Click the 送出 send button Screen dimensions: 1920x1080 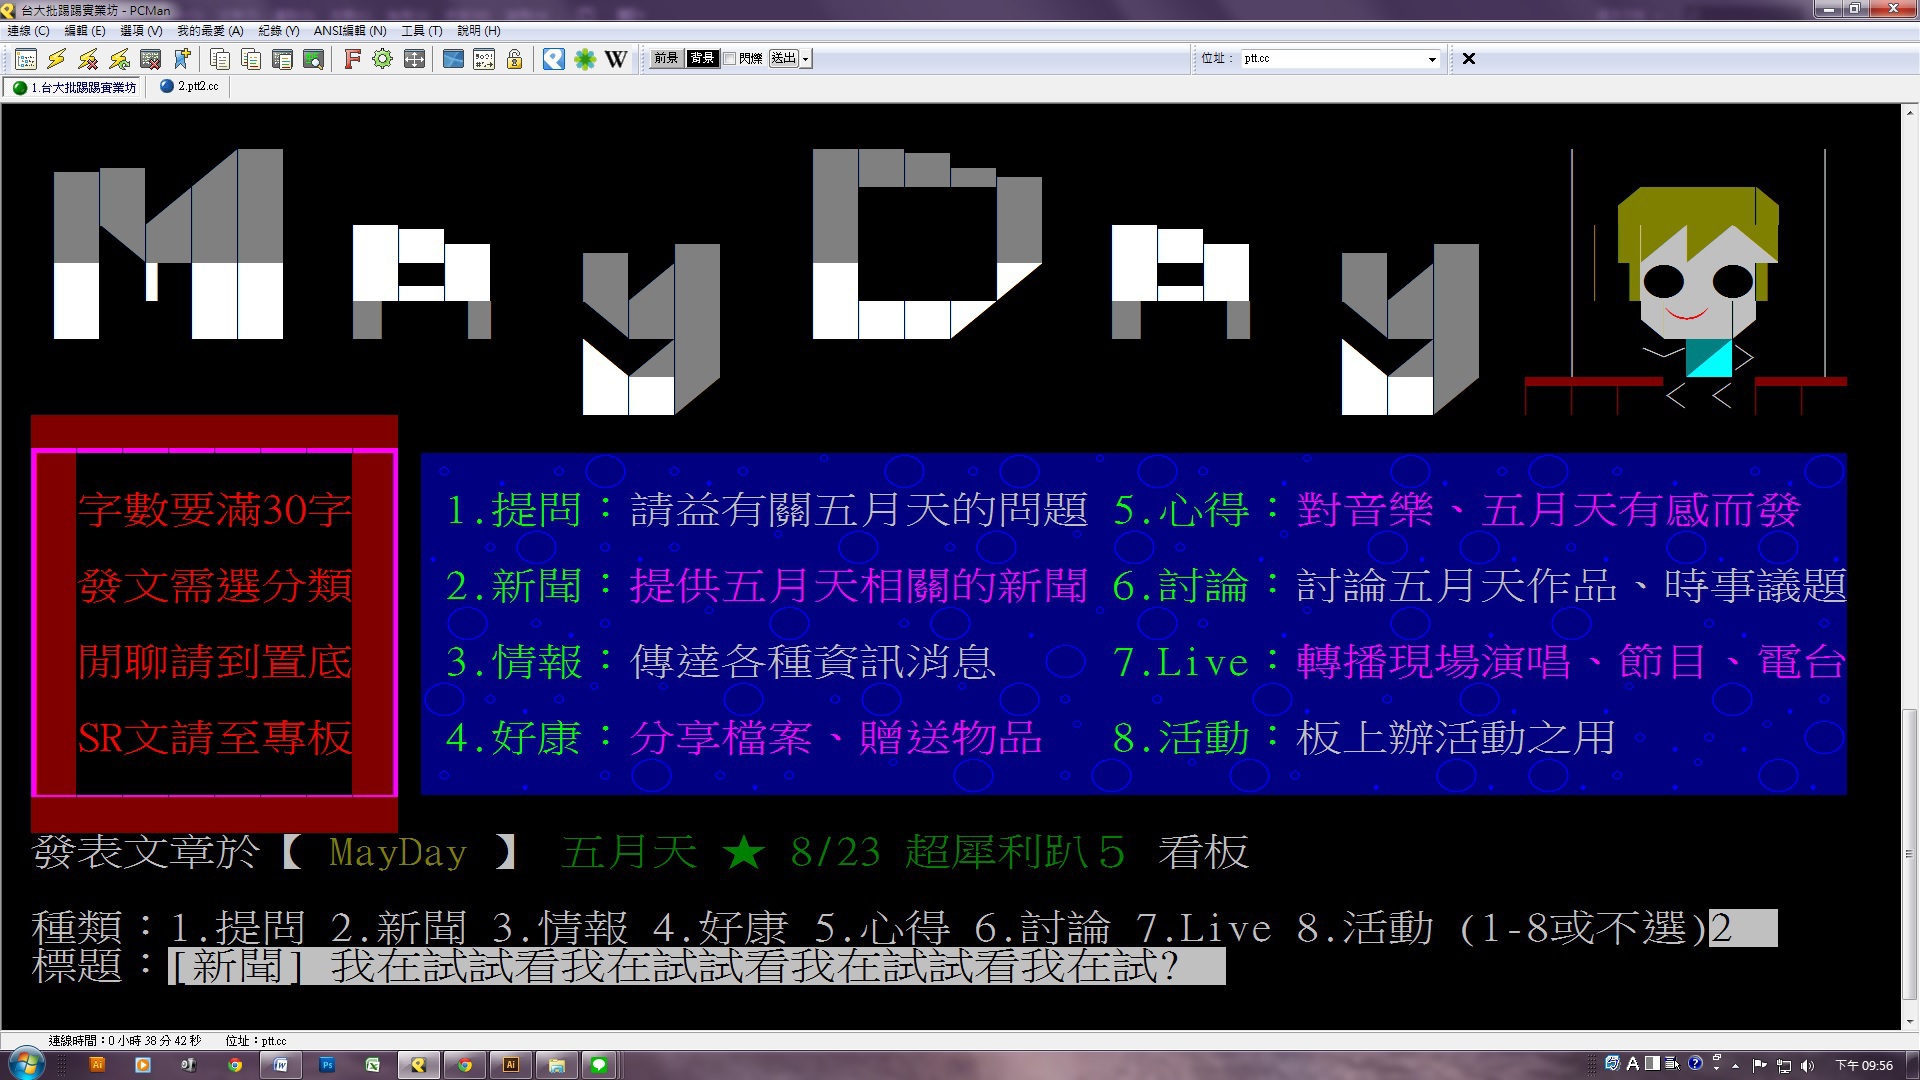click(783, 59)
